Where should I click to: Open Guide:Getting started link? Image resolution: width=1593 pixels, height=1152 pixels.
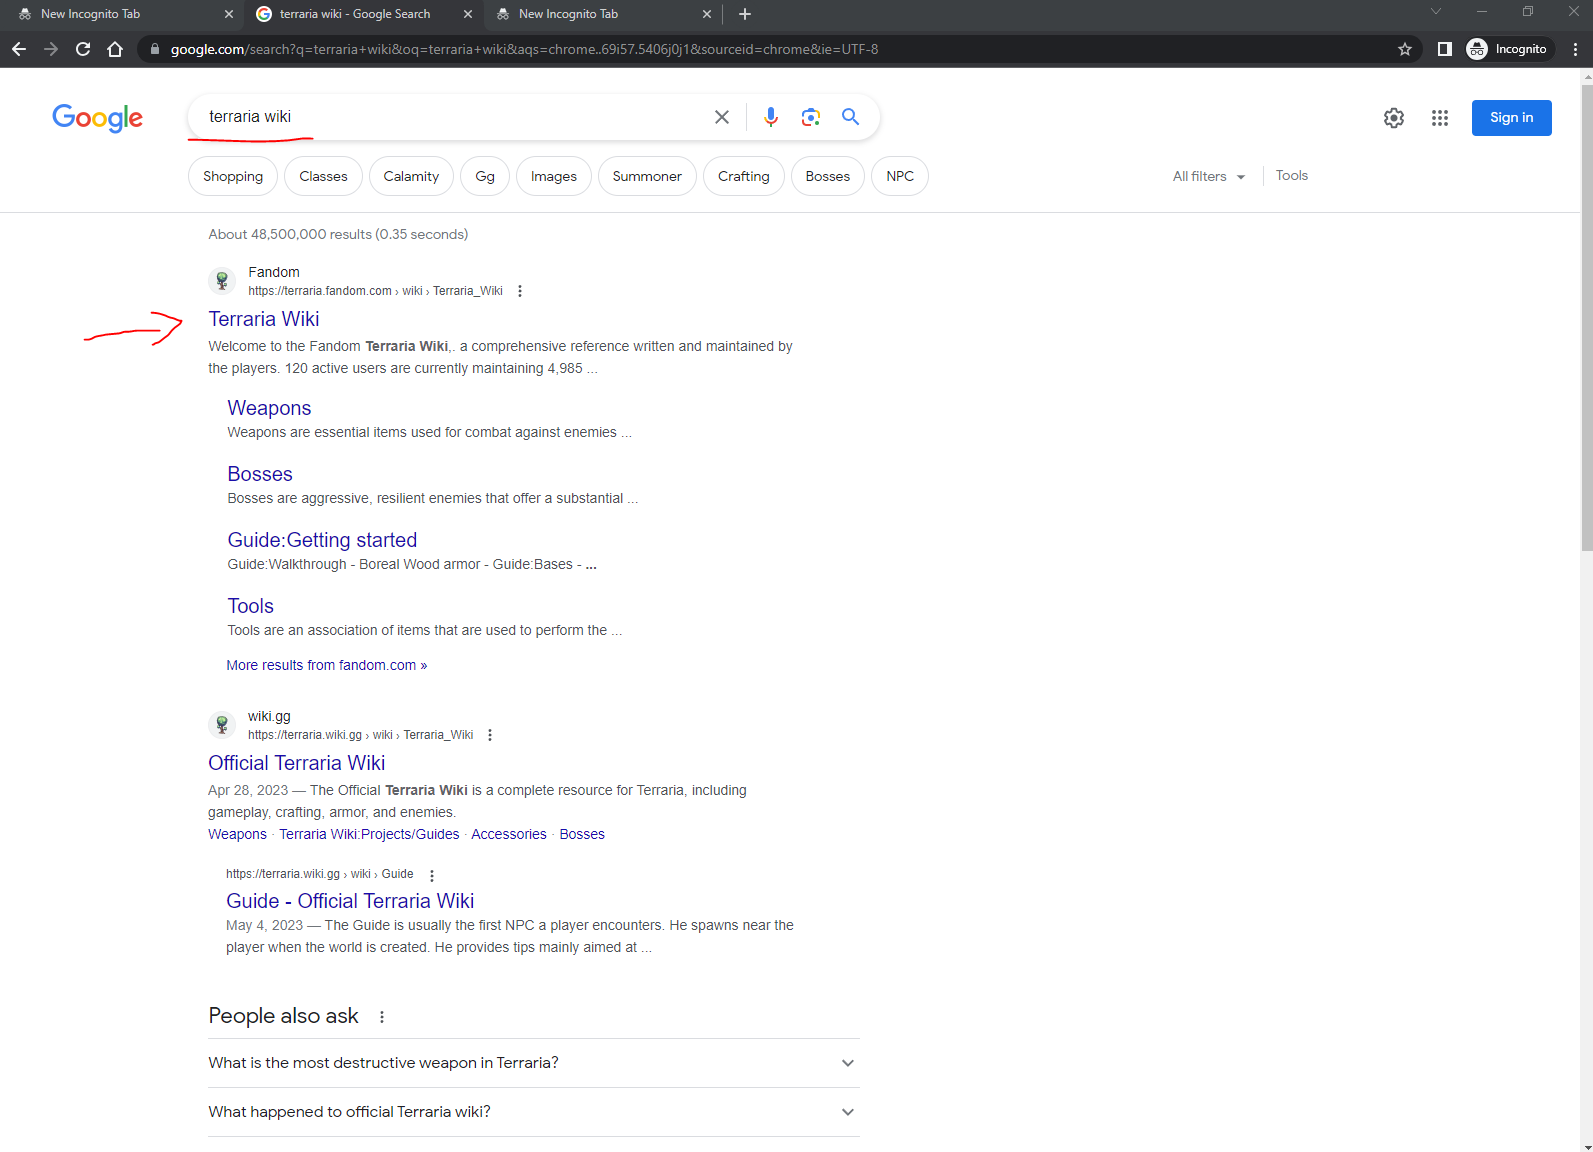point(322,540)
